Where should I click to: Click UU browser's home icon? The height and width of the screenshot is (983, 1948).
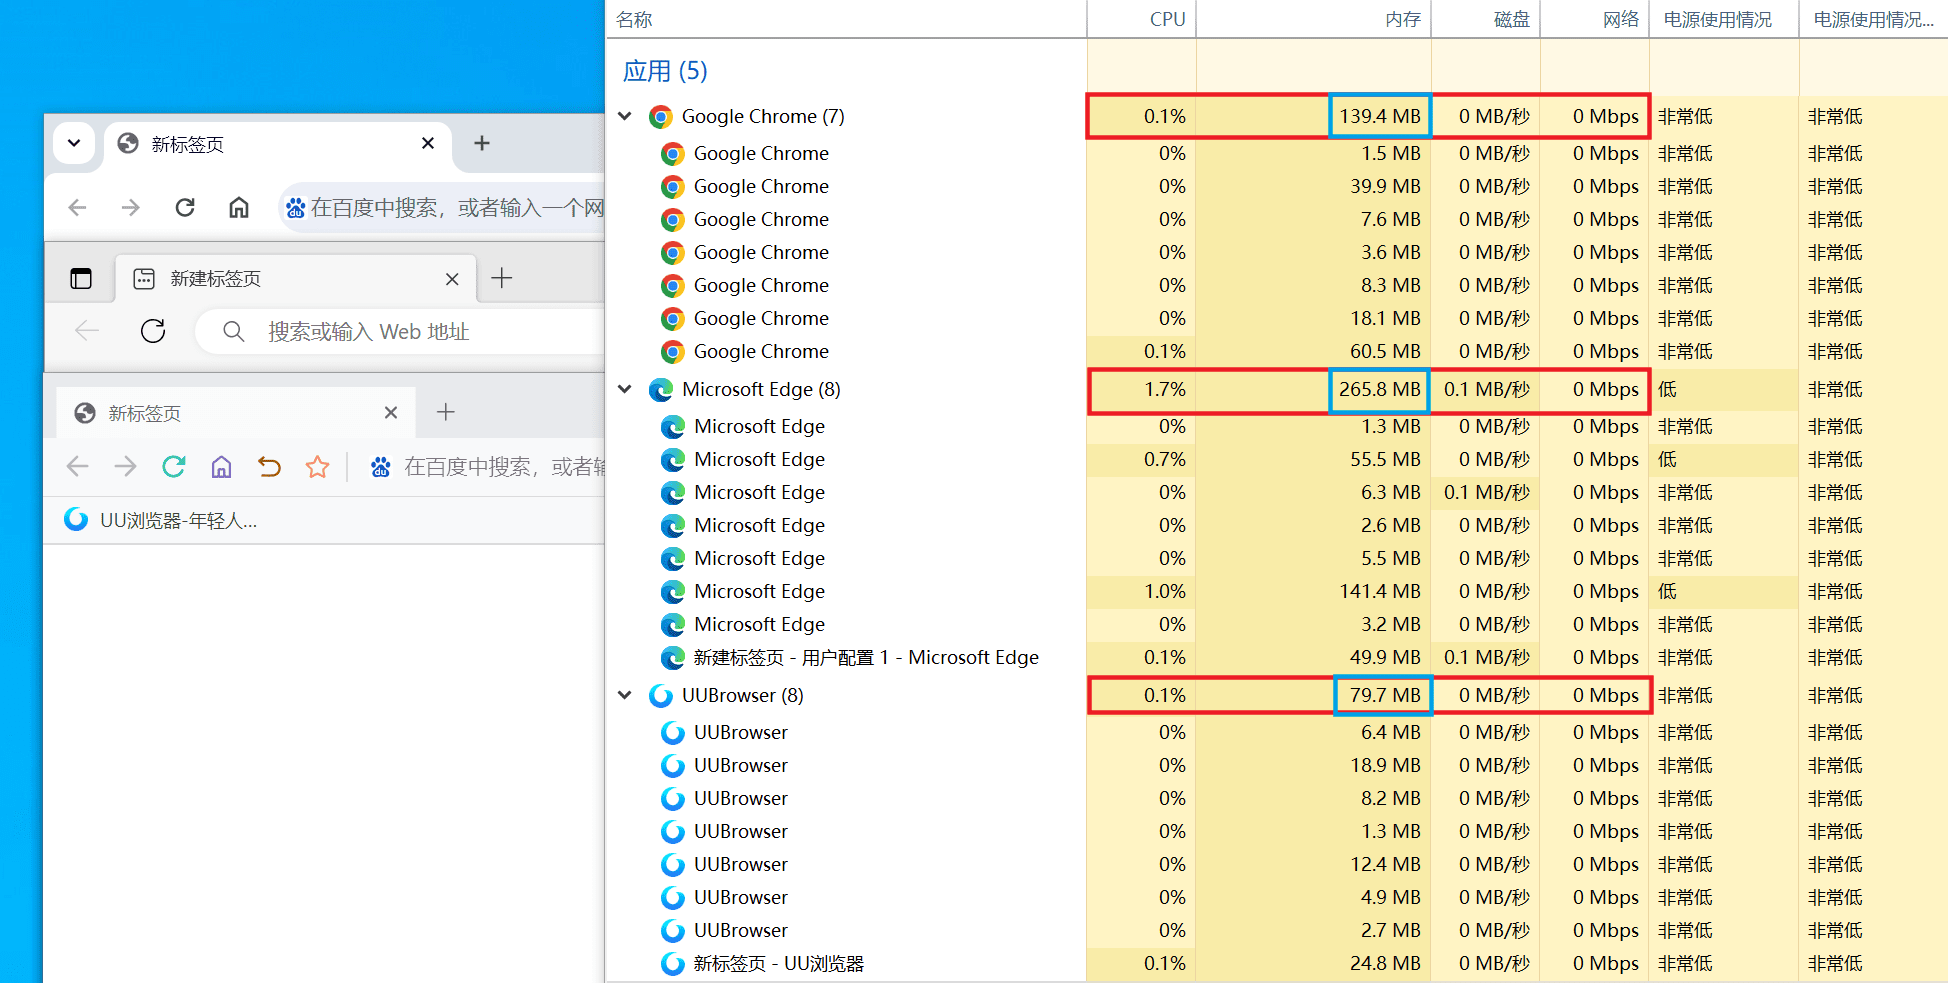click(221, 466)
